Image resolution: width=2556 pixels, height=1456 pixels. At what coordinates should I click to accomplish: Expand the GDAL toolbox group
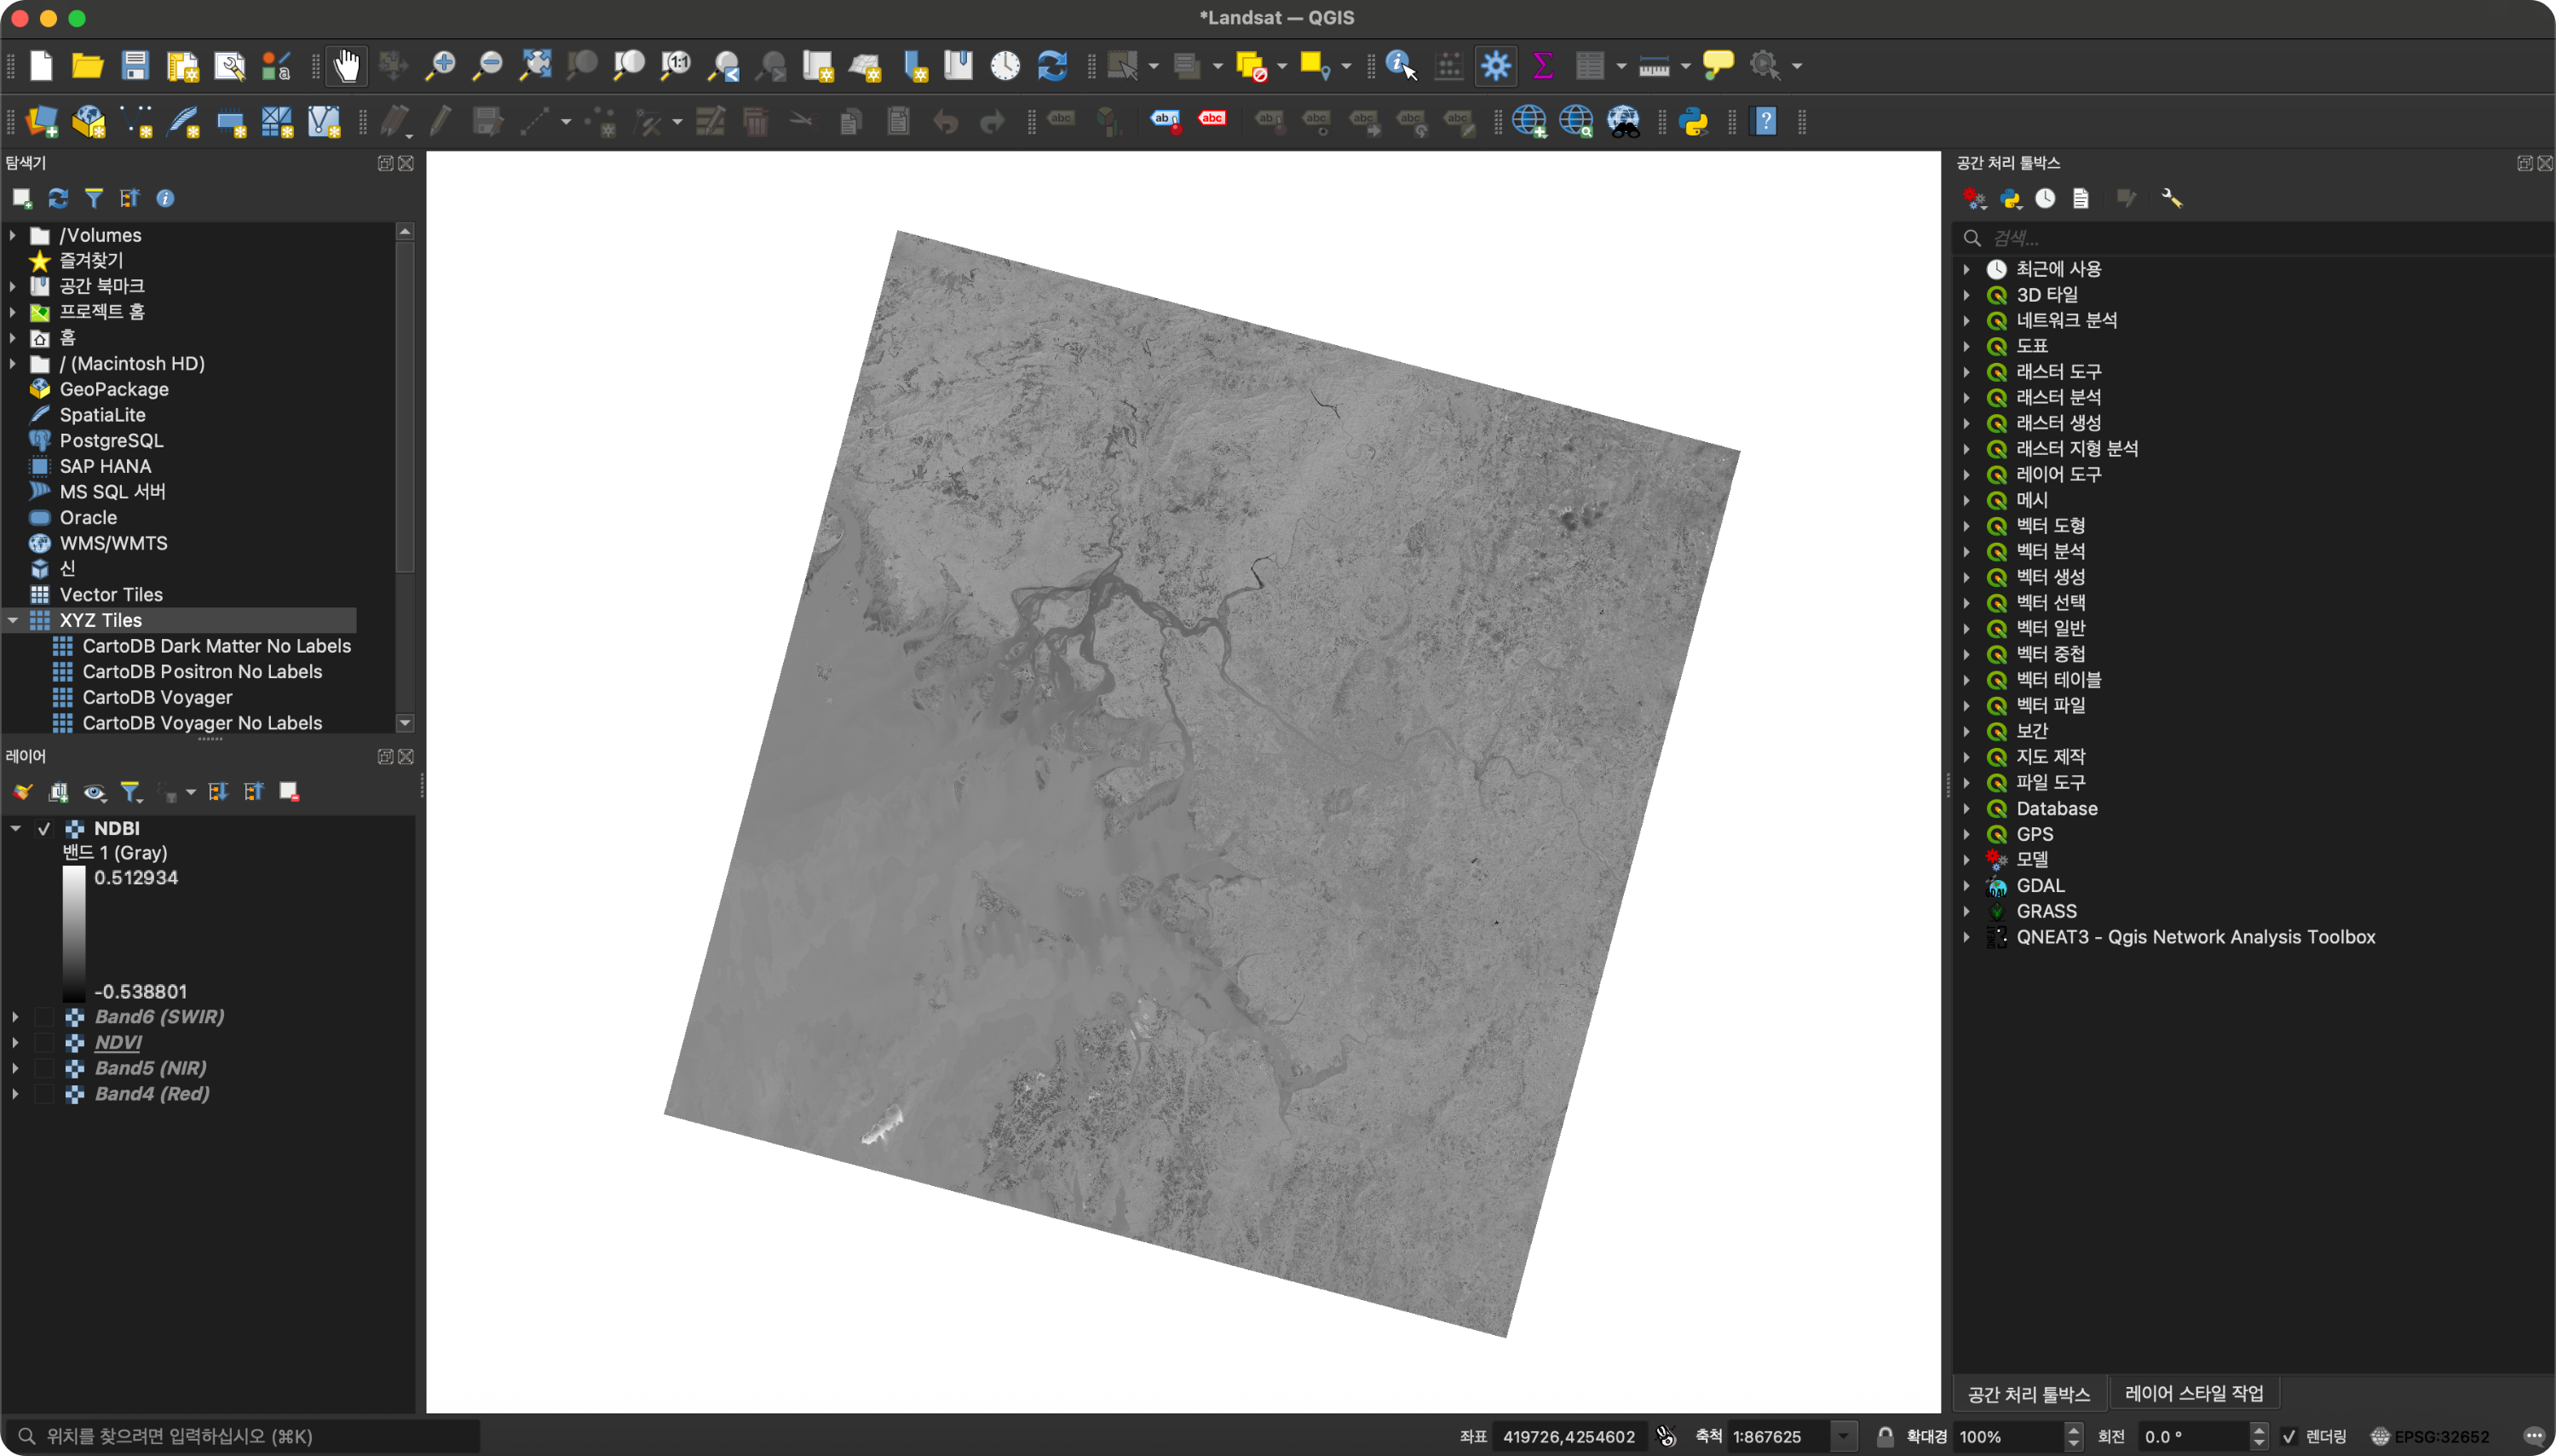[x=1966, y=886]
